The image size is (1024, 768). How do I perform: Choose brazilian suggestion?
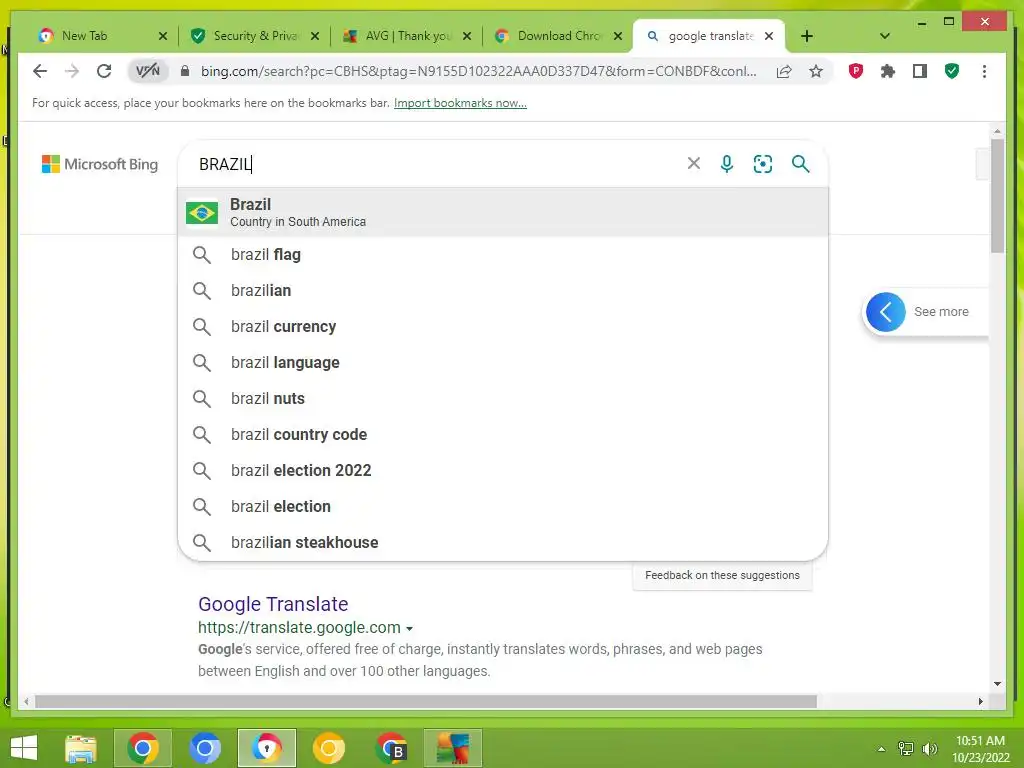[x=503, y=291]
